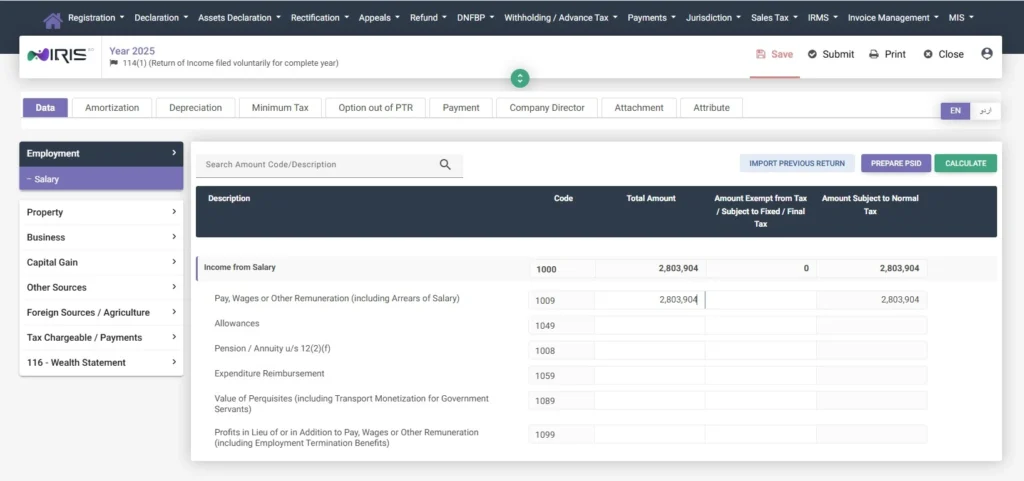Image resolution: width=1024 pixels, height=481 pixels.
Task: Expand the Other Sources section
Action: click(x=101, y=287)
